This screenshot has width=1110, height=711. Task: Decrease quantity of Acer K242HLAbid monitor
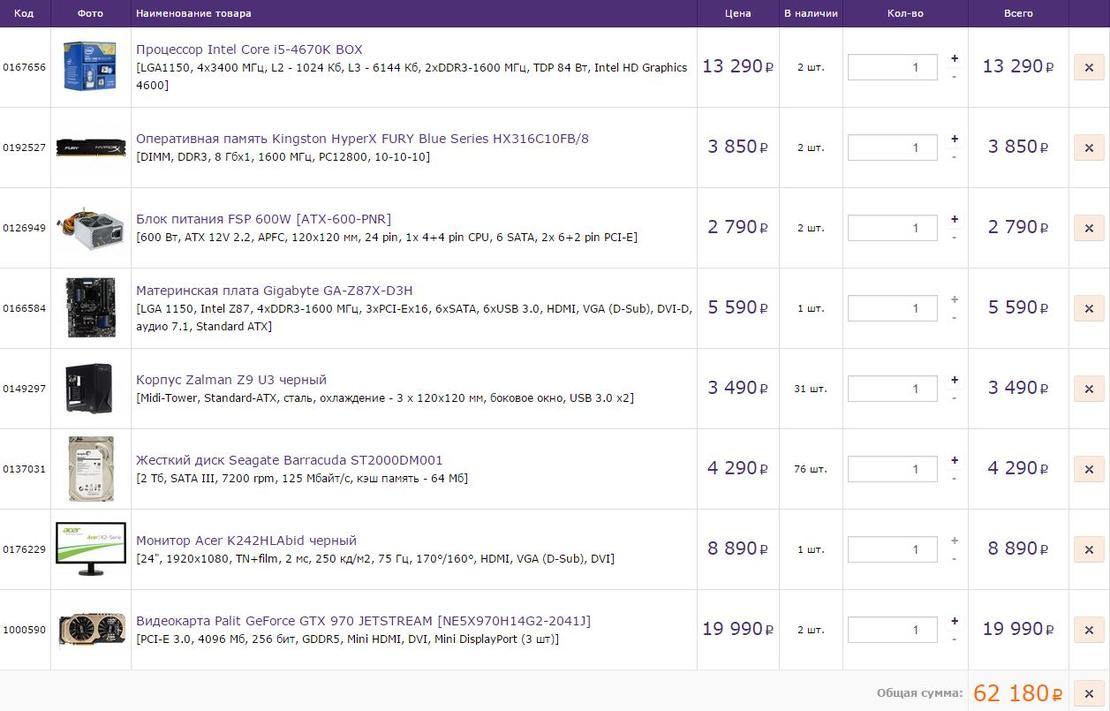pos(954,558)
